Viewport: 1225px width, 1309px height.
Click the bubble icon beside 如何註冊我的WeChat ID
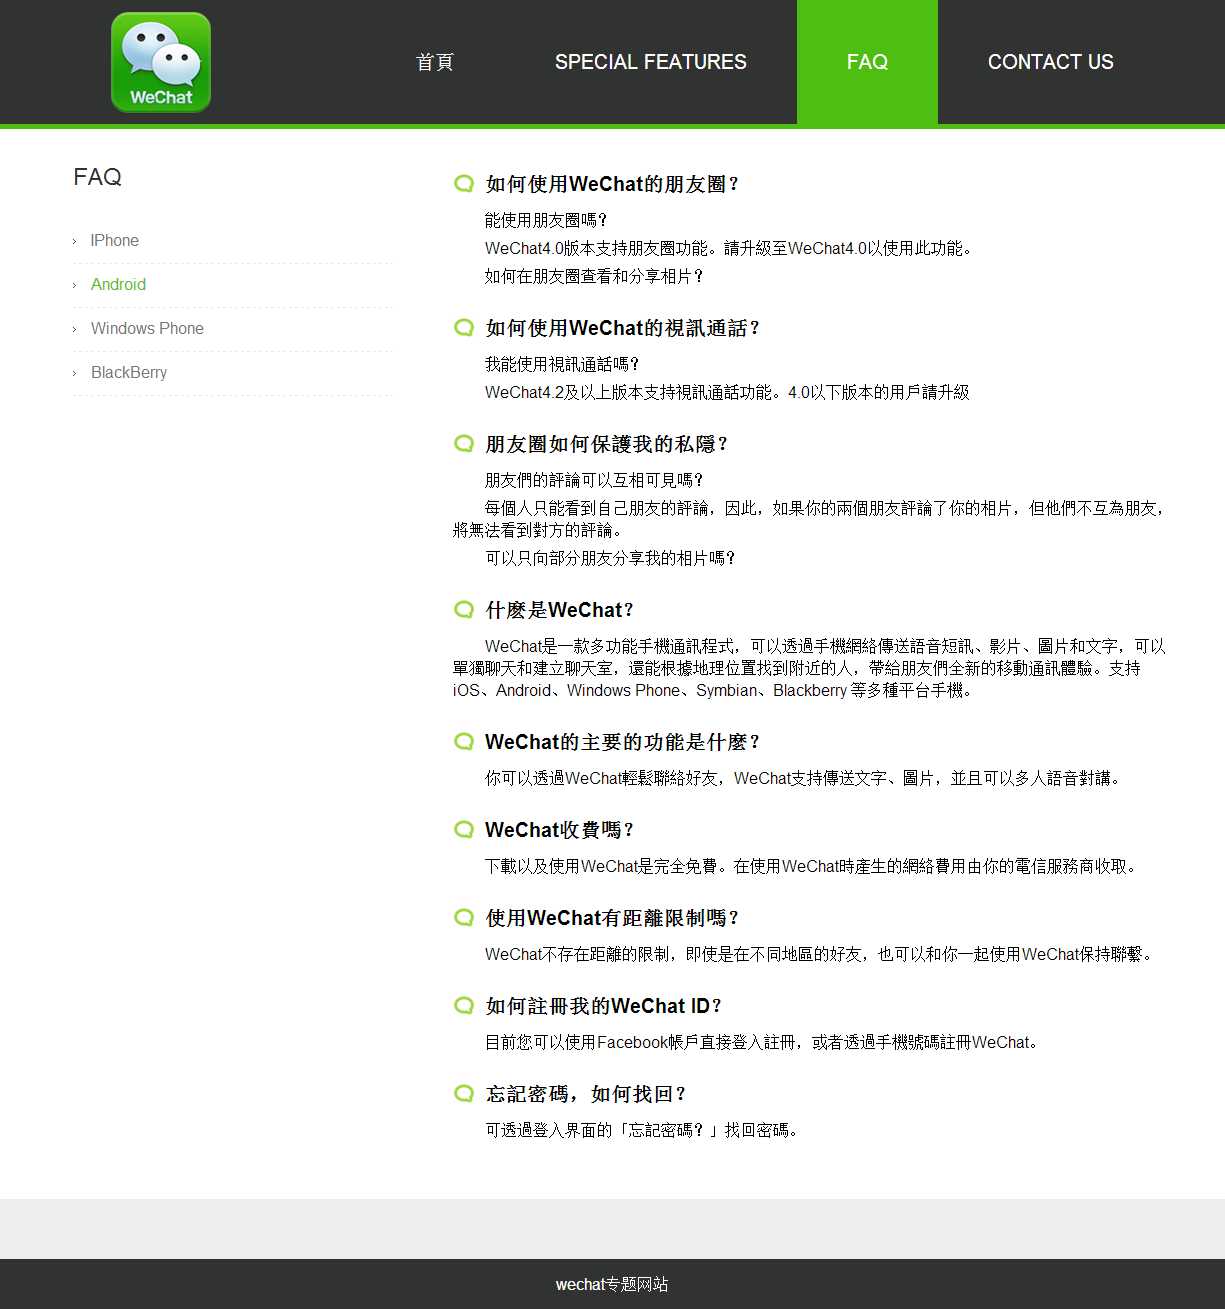(x=464, y=1005)
